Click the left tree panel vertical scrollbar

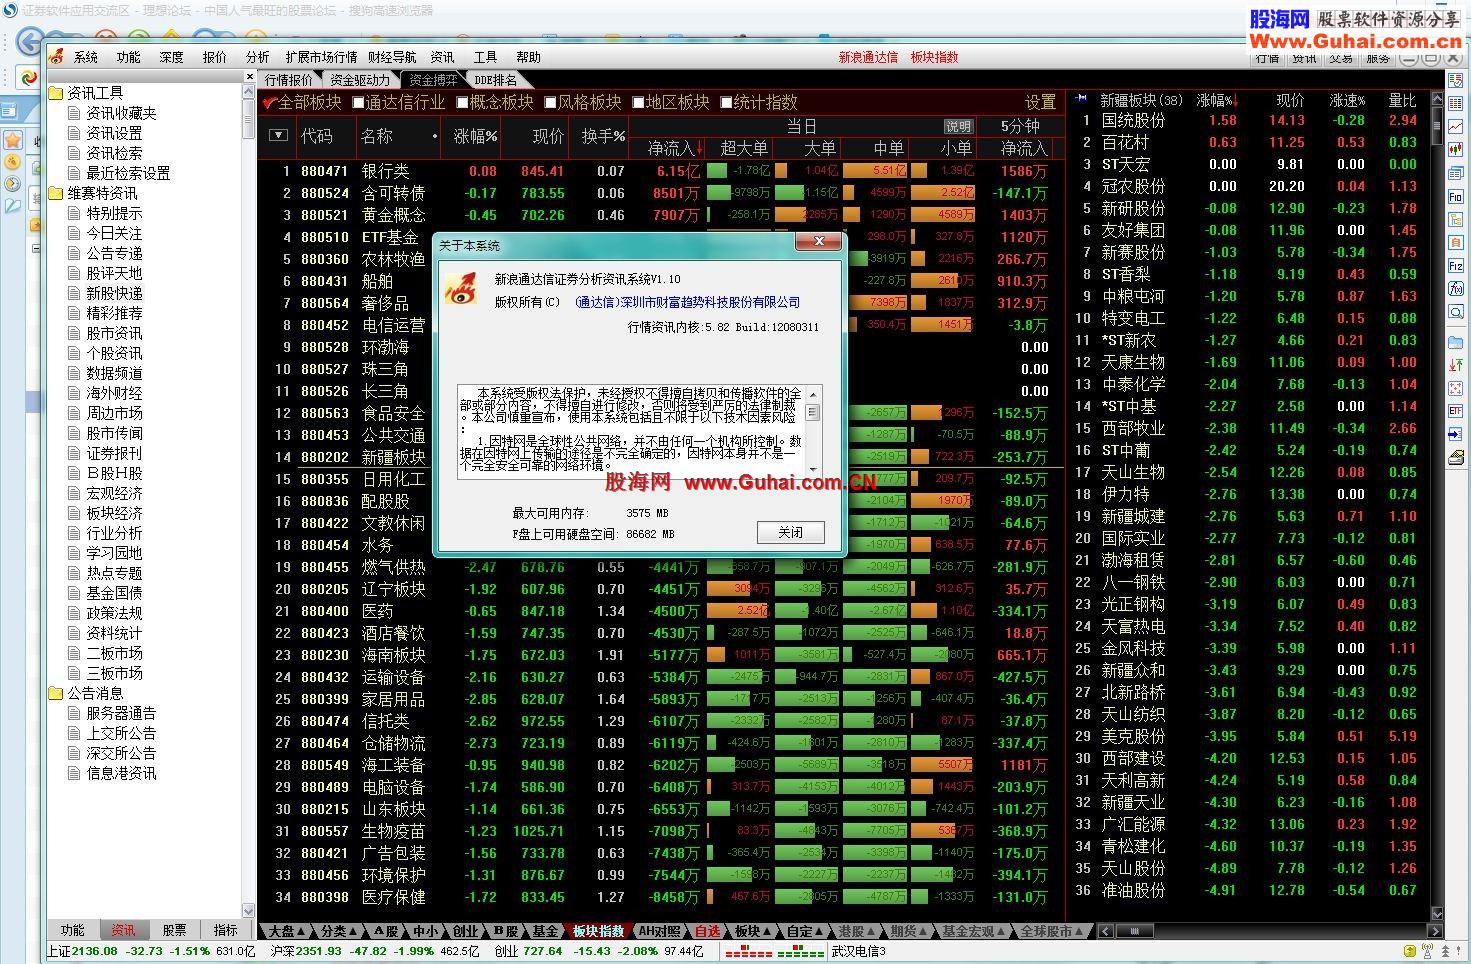point(249,500)
